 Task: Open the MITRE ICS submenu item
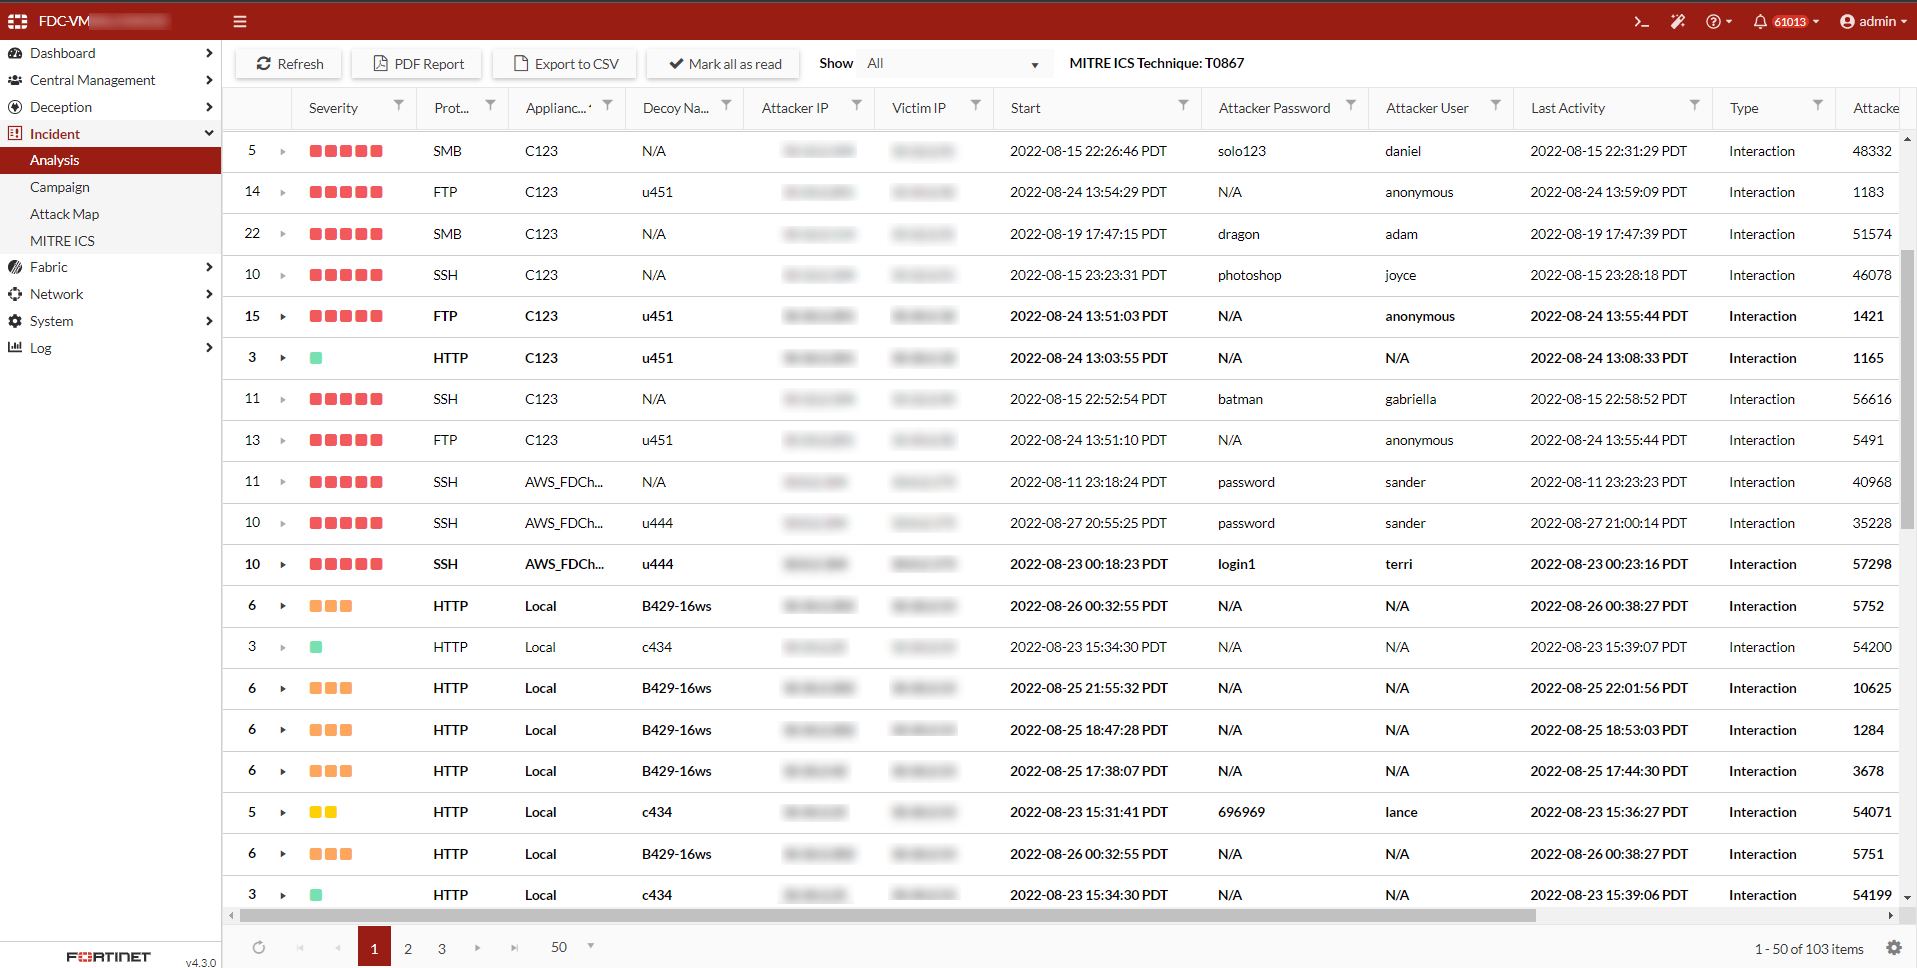tap(110, 241)
